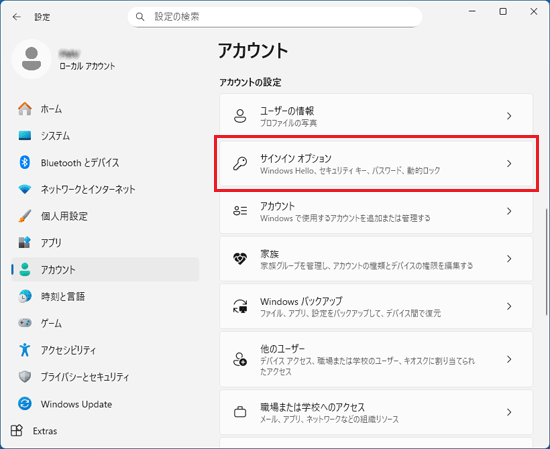Maximize the settings window
Screen dimensions: 550x449
click(503, 12)
